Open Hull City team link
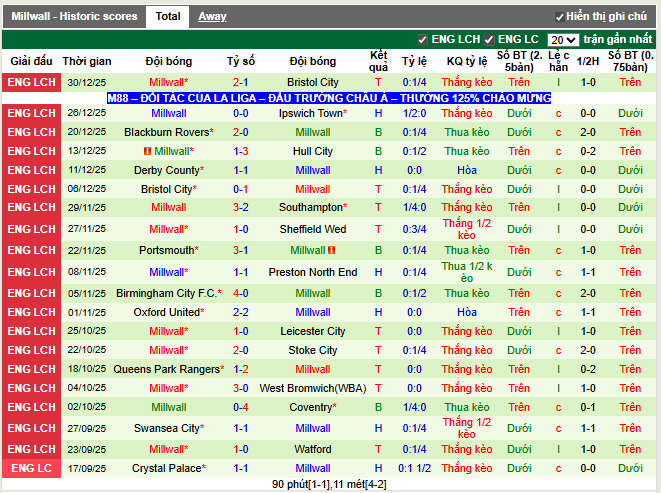 coord(313,151)
